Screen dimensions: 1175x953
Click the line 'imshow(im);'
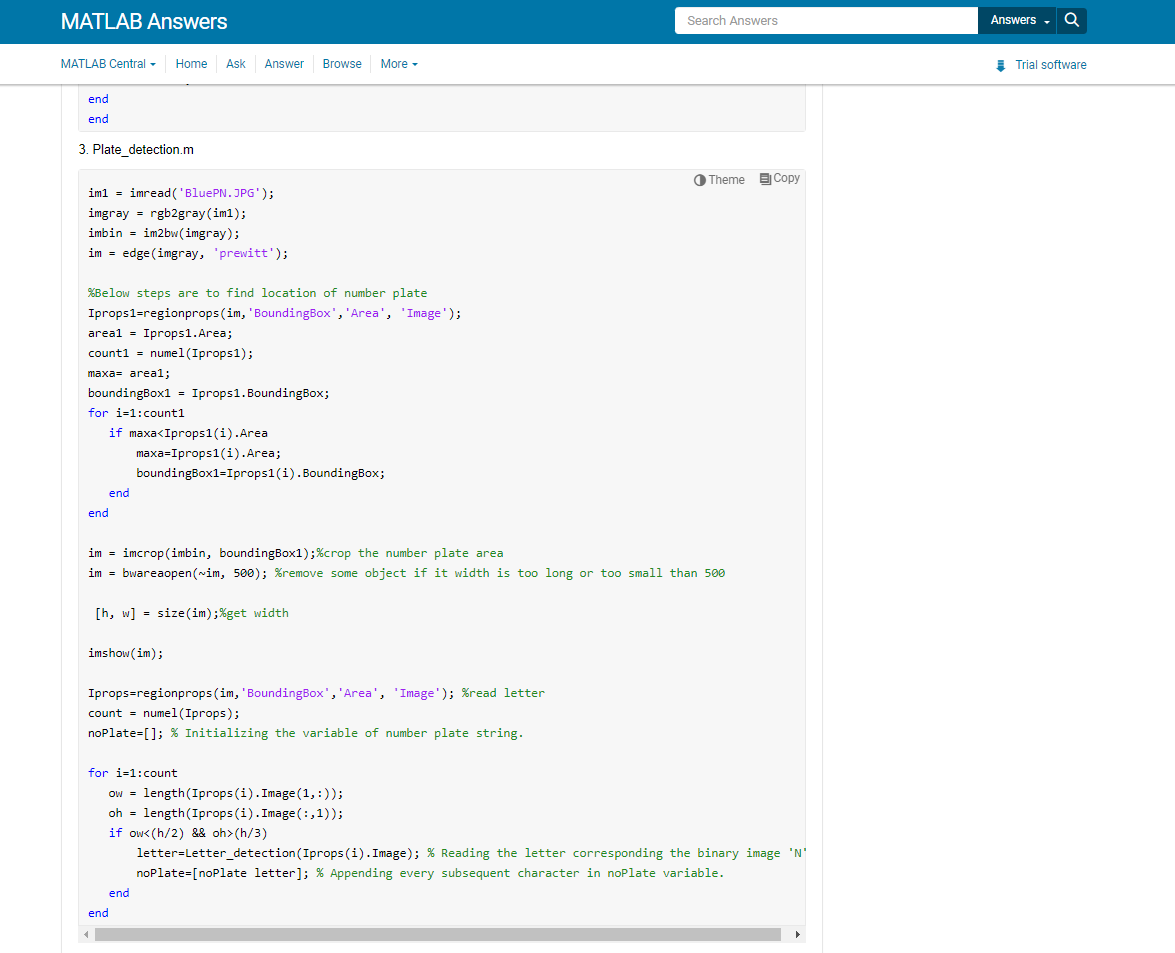125,653
